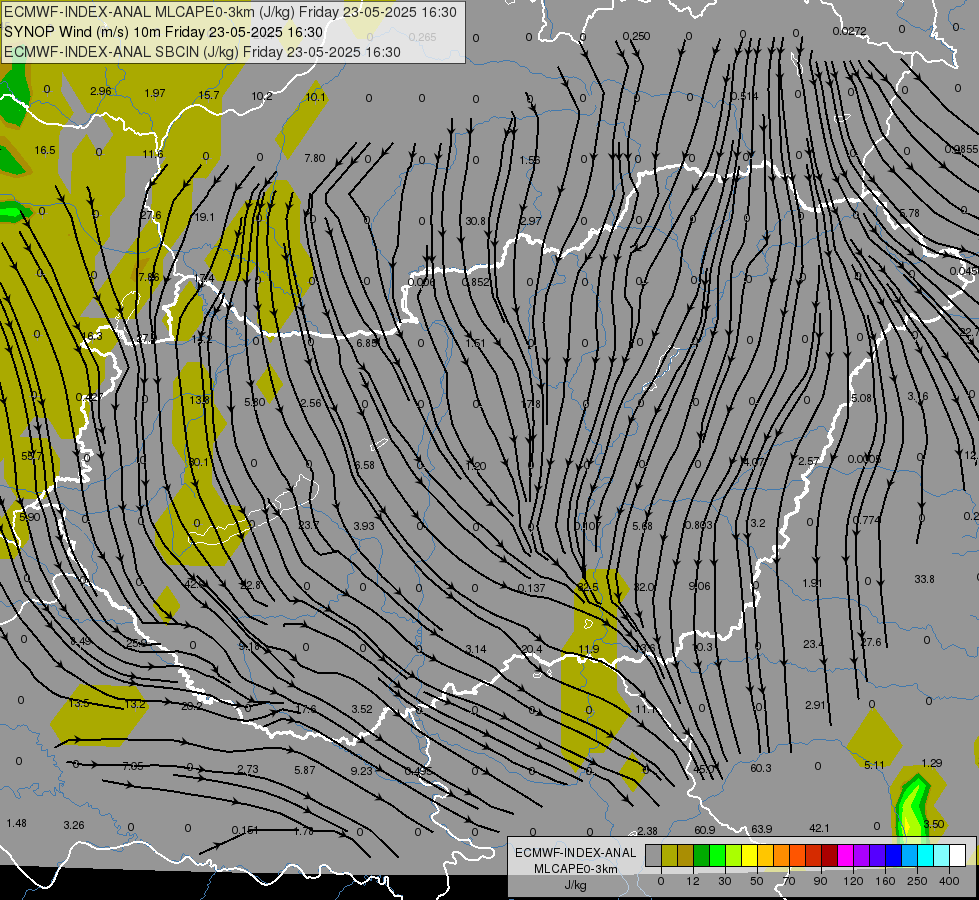Click the legend tick label 400
The image size is (979, 900).
949,881
